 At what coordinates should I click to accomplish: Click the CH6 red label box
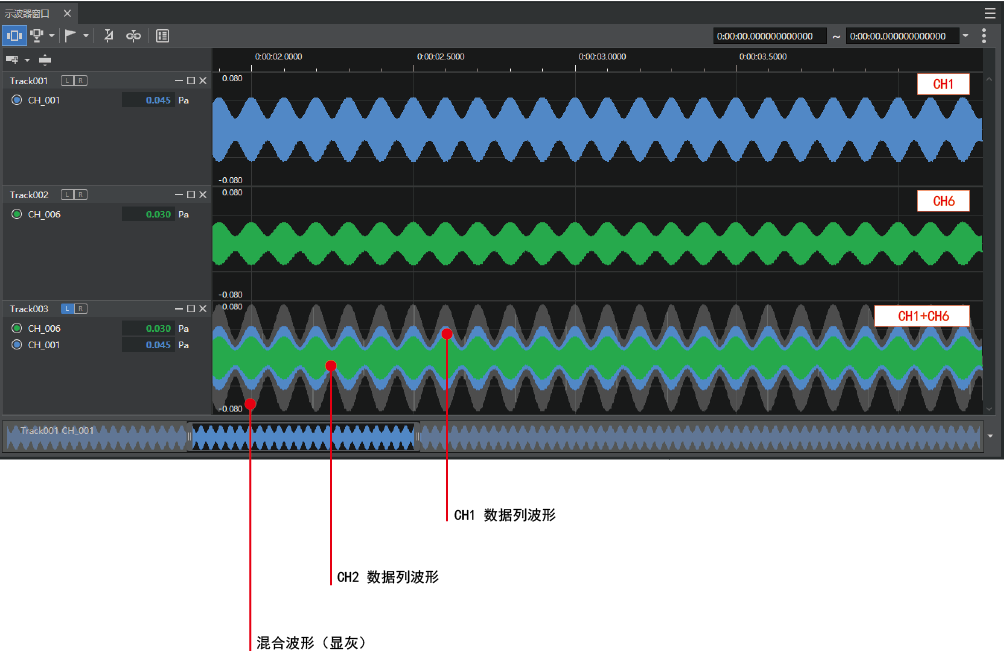[x=943, y=201]
